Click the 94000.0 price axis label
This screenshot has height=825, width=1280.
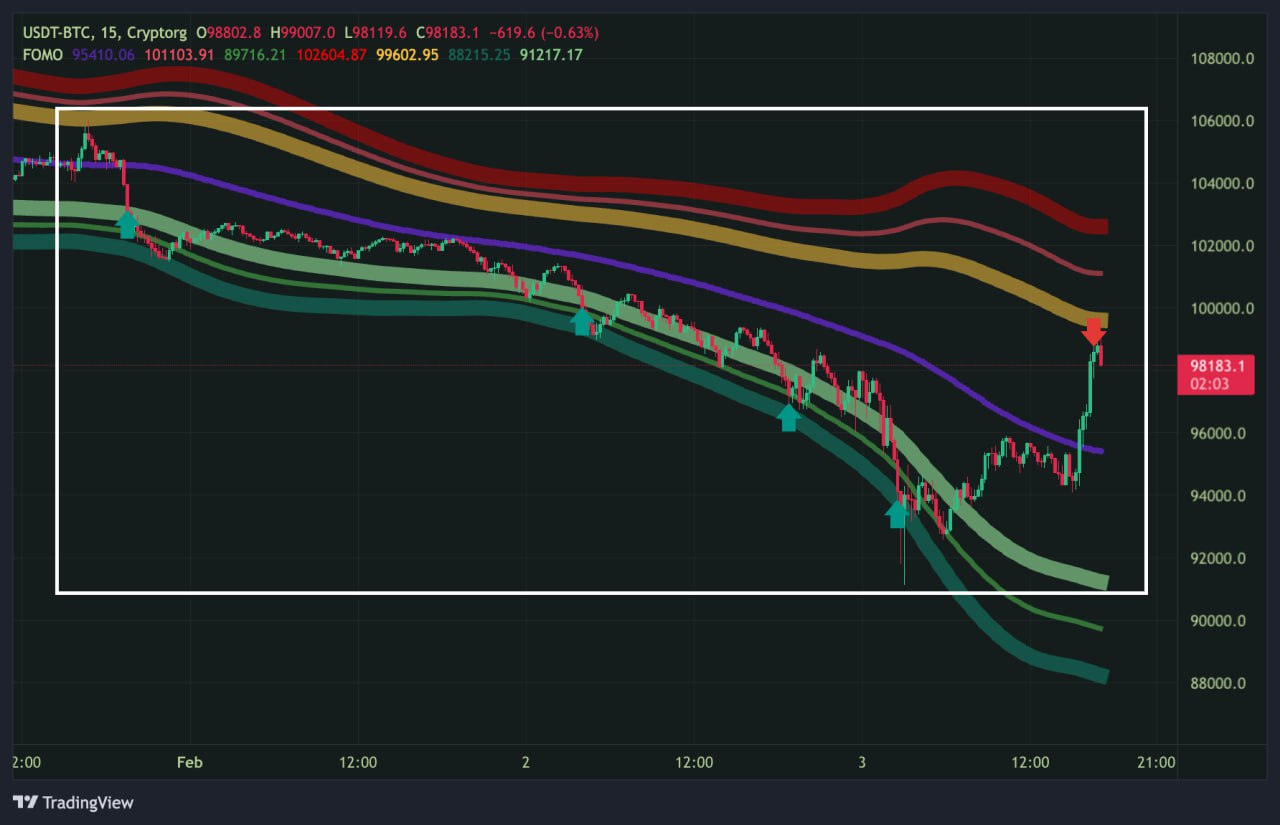[1217, 496]
